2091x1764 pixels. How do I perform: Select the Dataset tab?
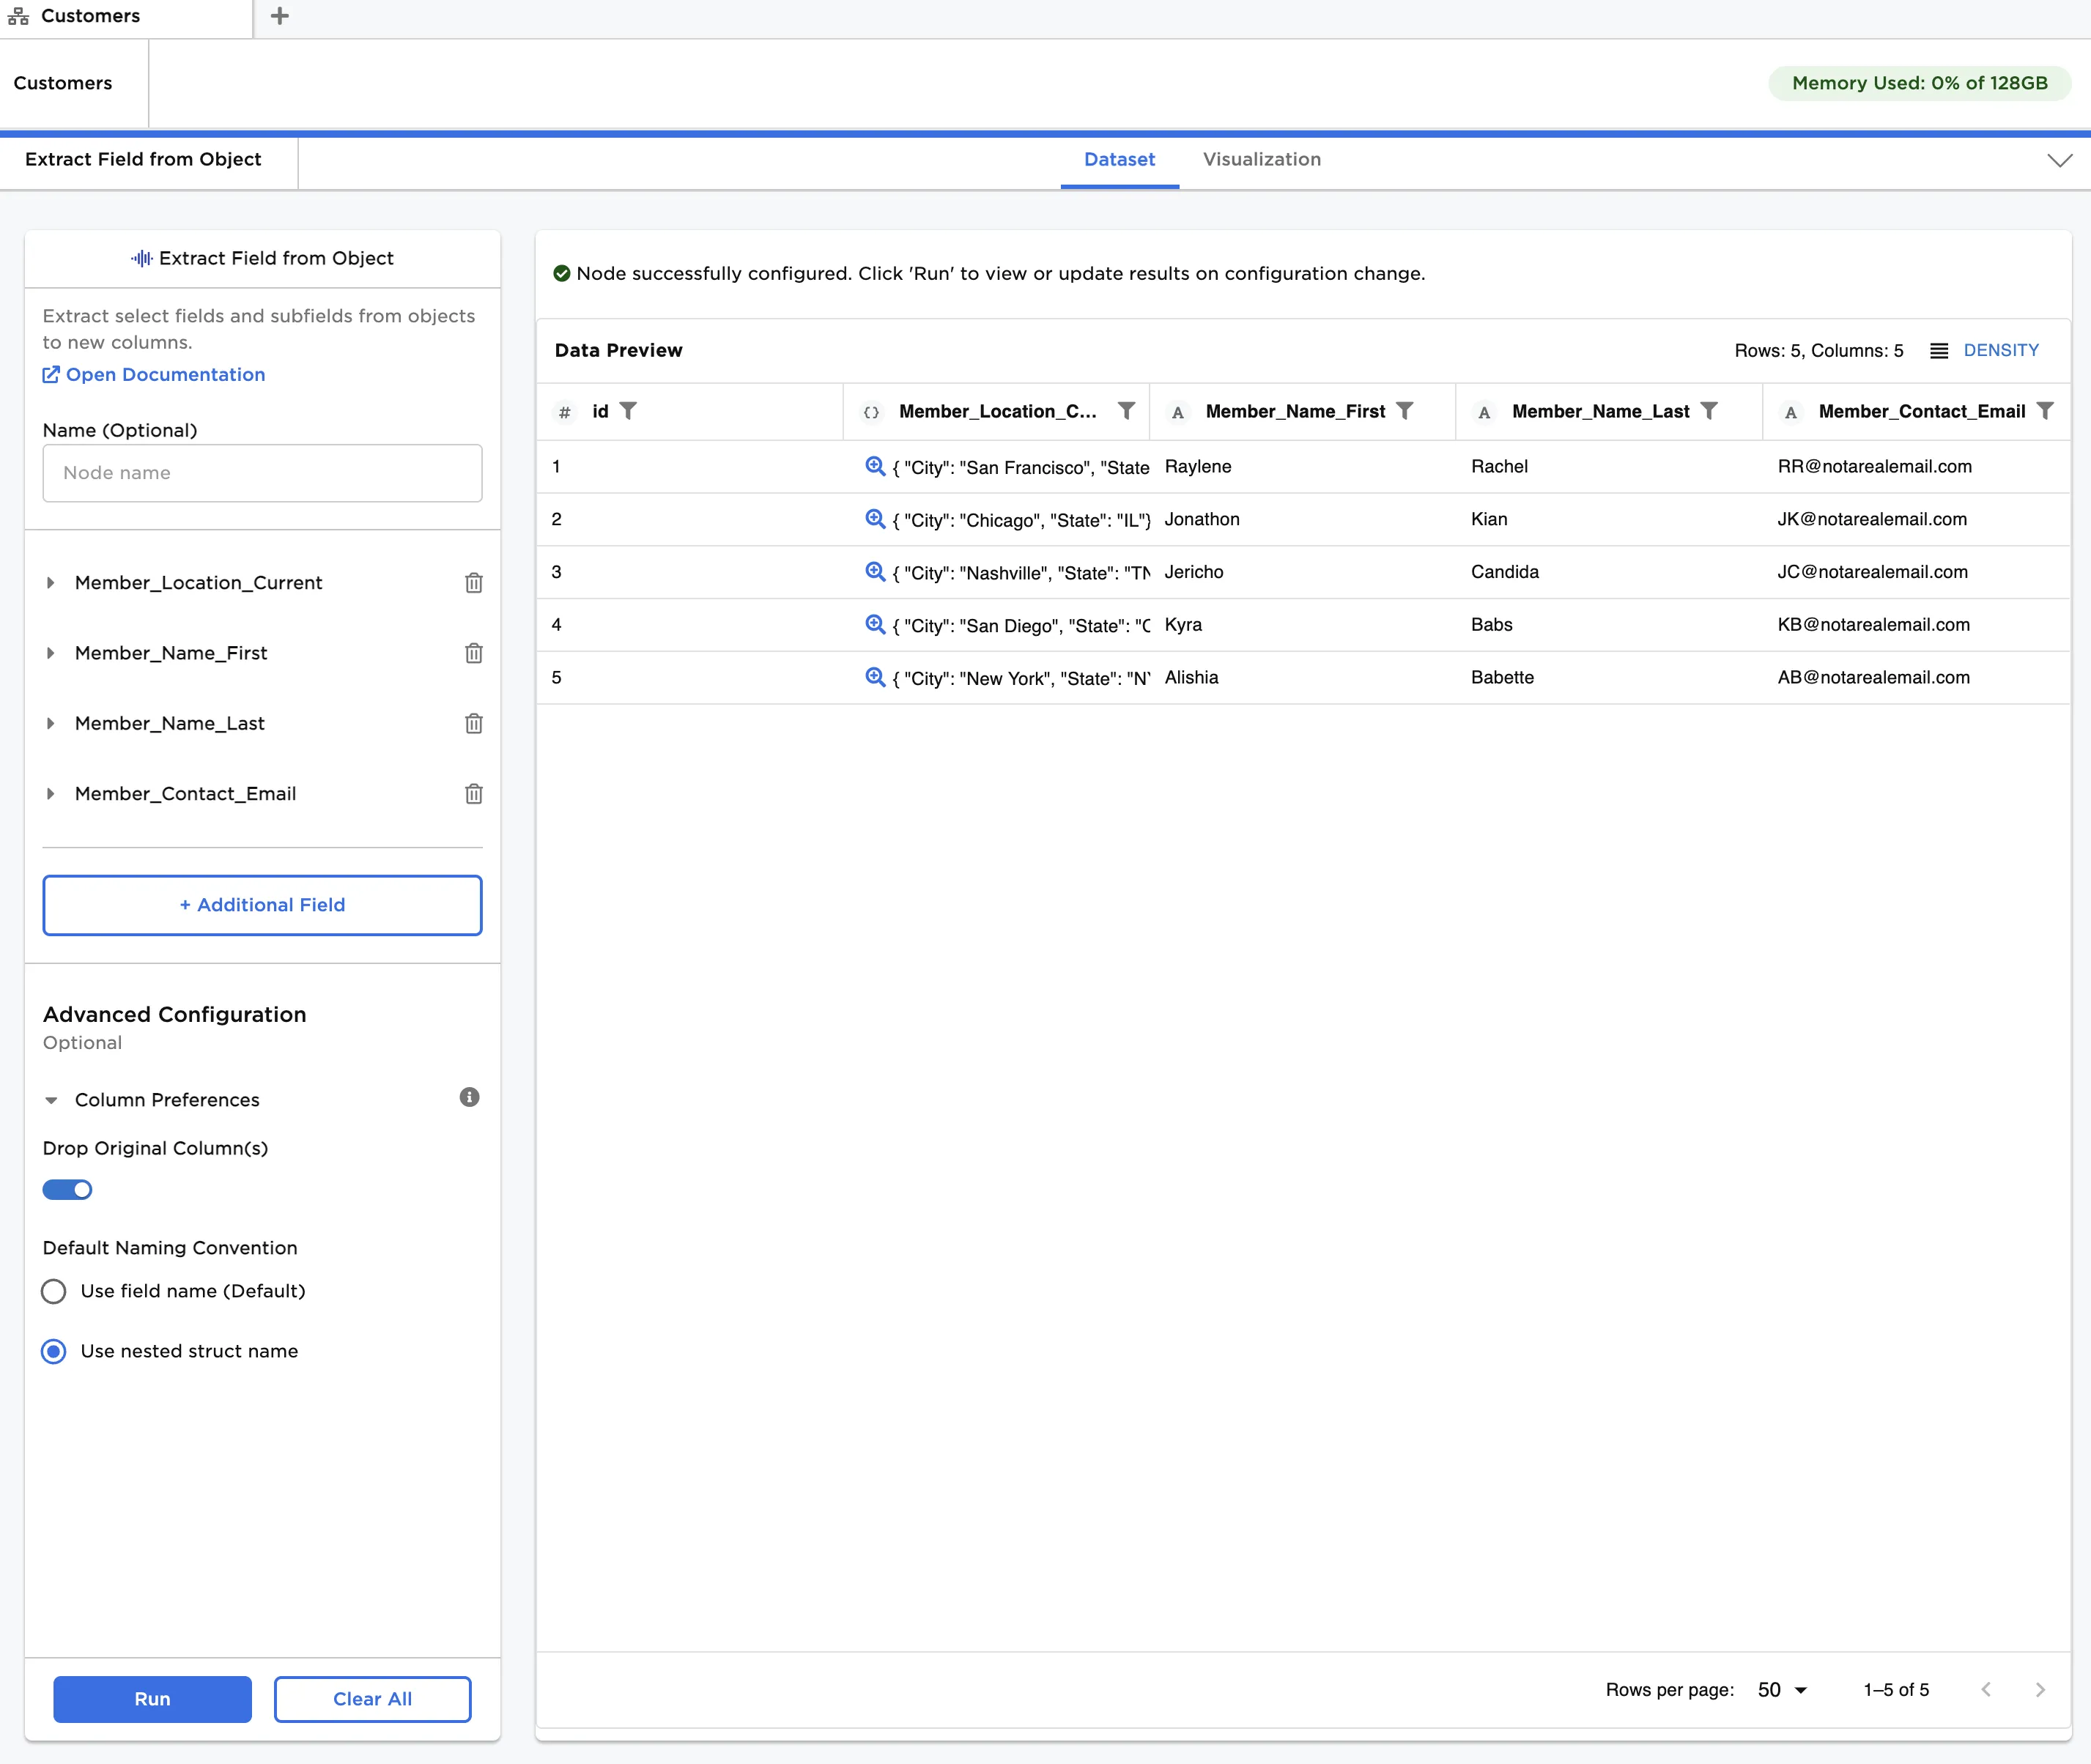click(1119, 160)
